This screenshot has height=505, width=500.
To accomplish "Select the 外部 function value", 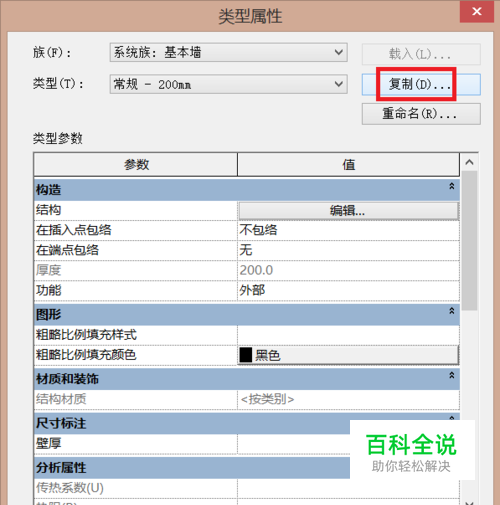I will [x=348, y=290].
